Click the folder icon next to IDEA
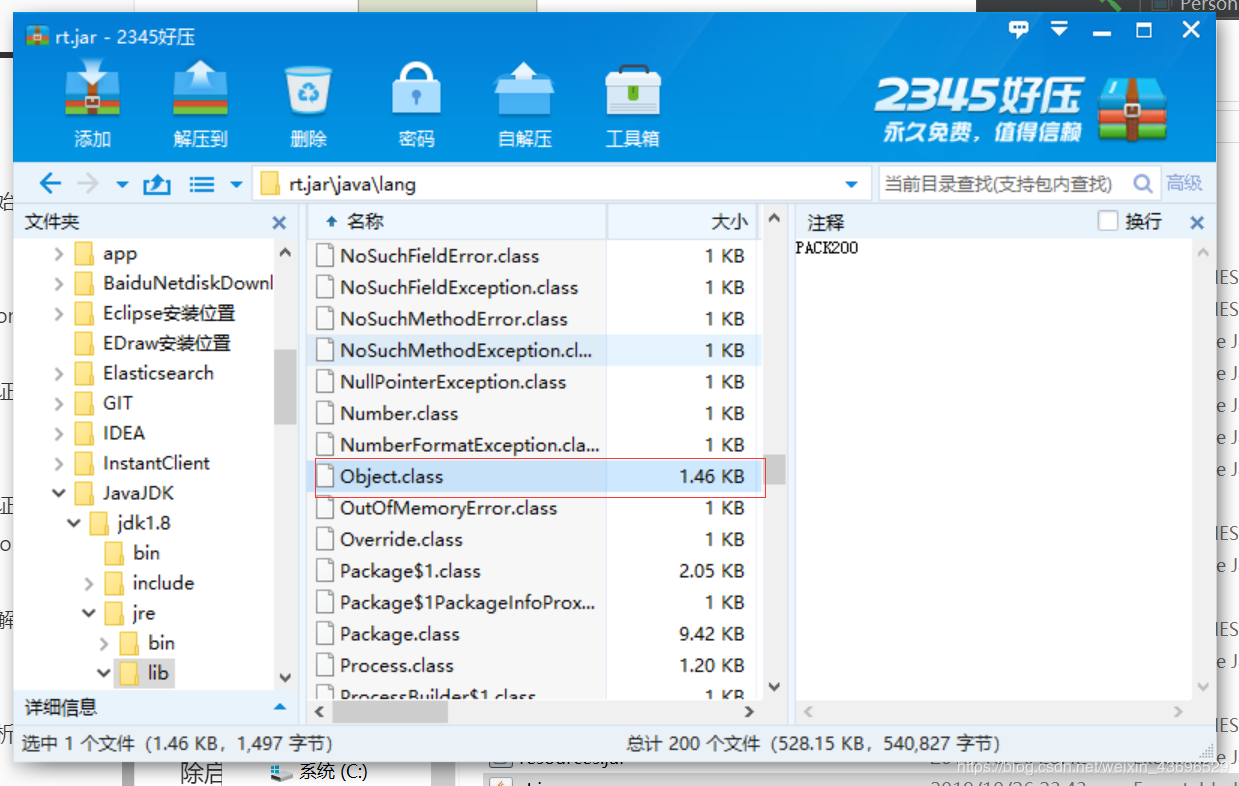The height and width of the screenshot is (786, 1239). [84, 433]
